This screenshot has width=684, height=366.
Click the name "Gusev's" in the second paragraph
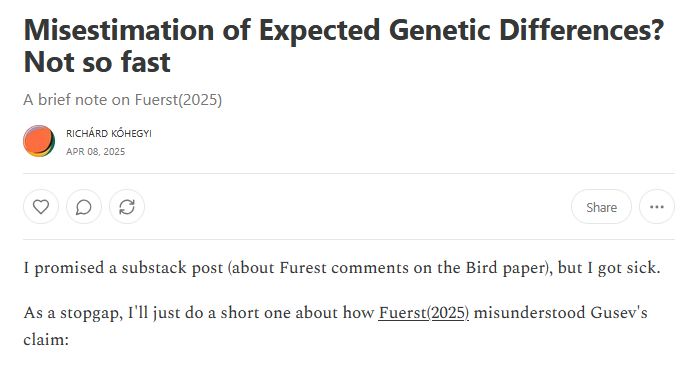coord(619,313)
